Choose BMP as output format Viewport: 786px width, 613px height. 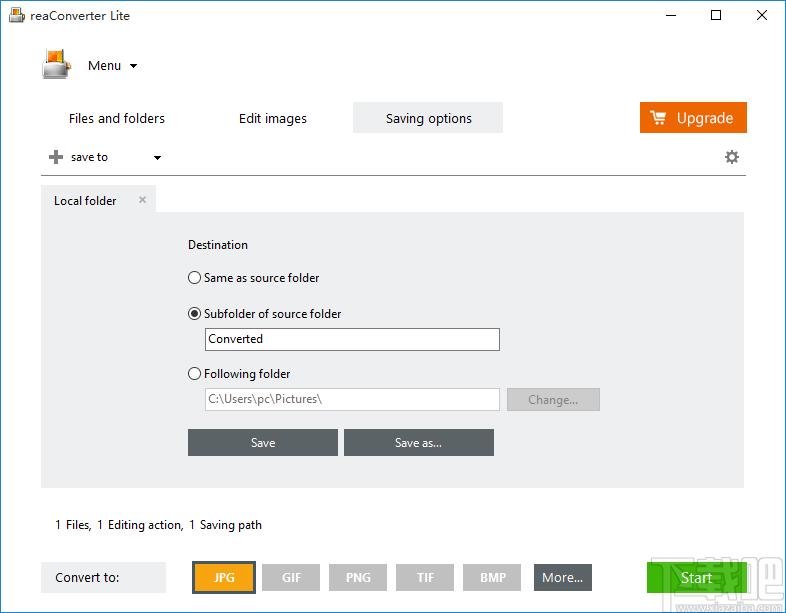pos(492,577)
